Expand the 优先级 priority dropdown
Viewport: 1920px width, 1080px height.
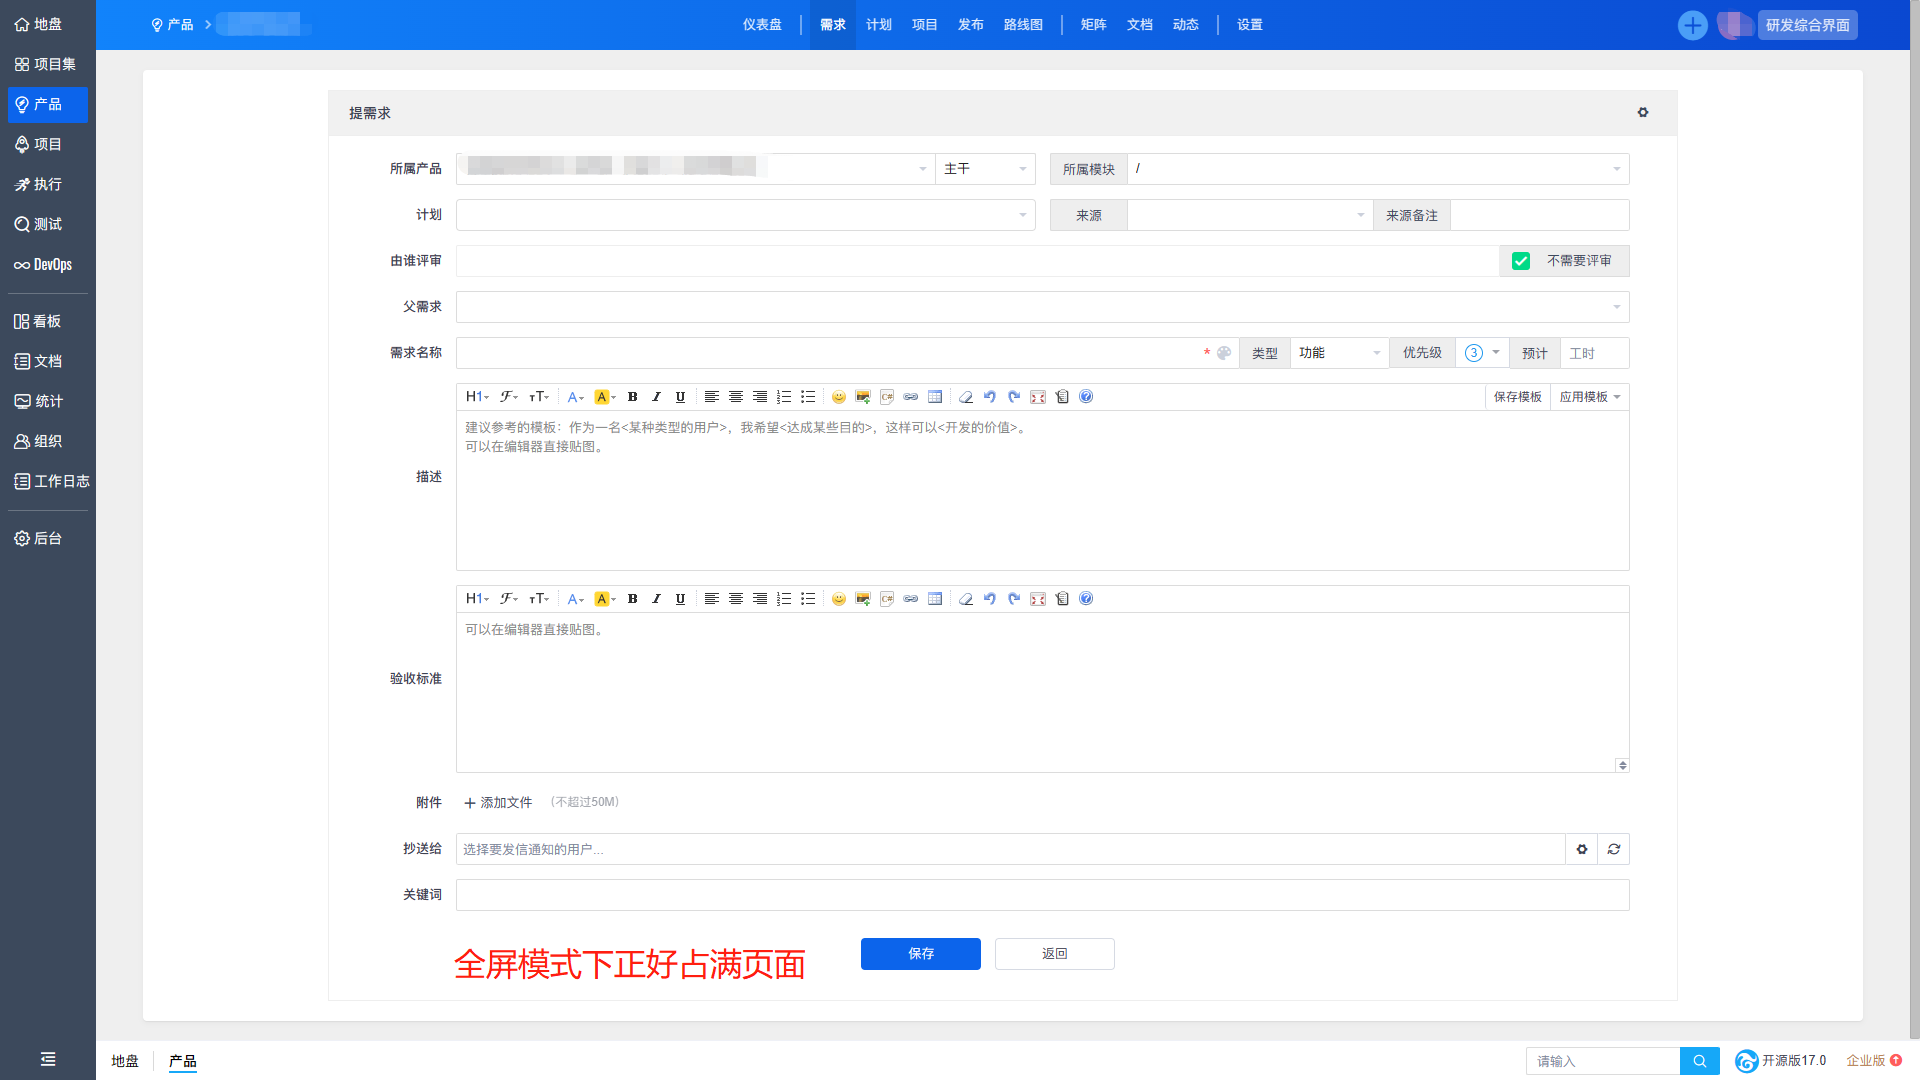click(1482, 353)
